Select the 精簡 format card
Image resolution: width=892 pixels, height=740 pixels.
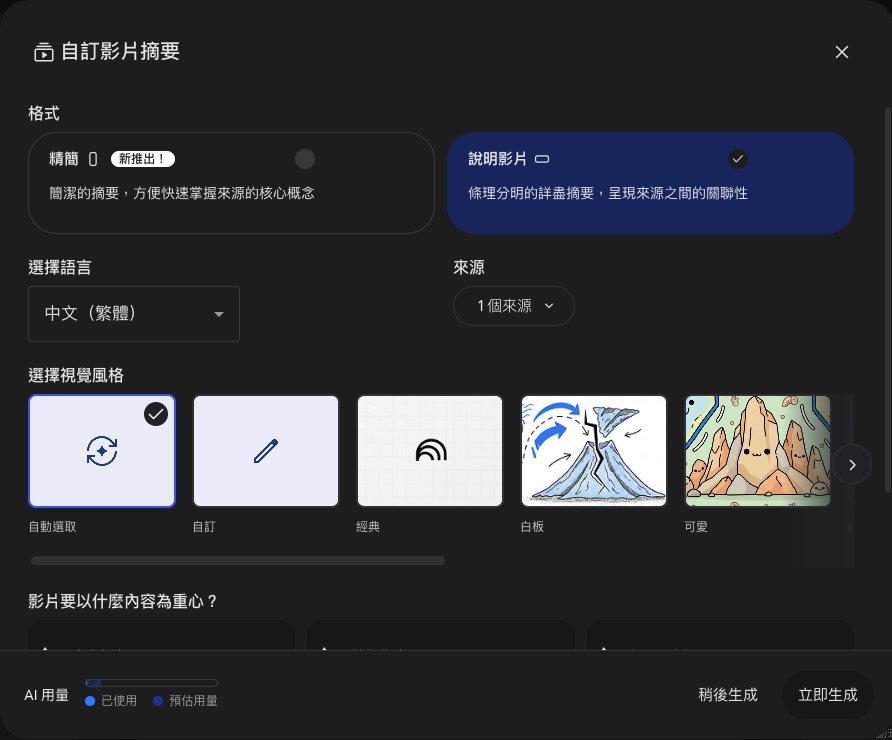(x=232, y=183)
